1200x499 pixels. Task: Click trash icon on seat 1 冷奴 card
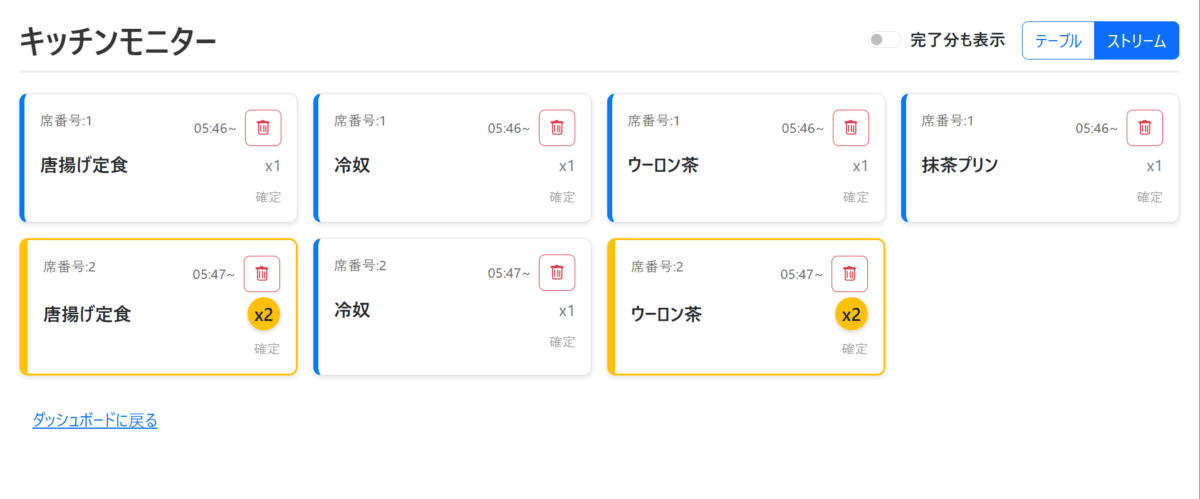557,127
